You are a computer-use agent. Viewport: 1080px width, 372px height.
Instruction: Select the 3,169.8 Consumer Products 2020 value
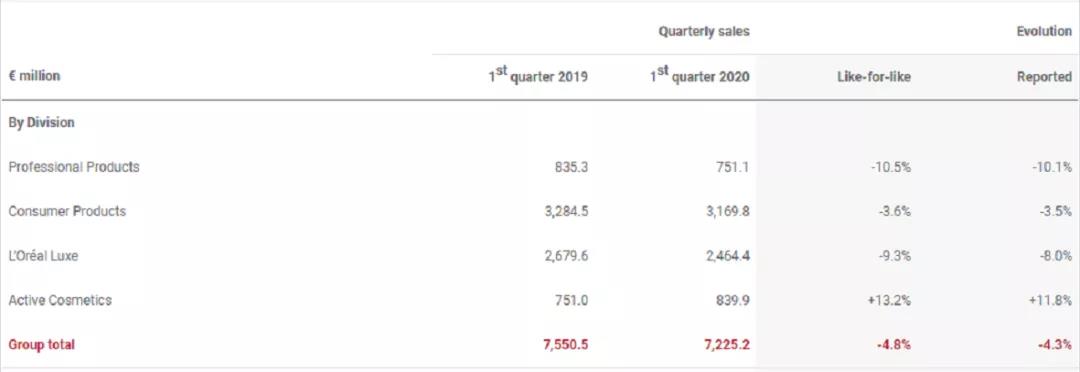pos(727,211)
